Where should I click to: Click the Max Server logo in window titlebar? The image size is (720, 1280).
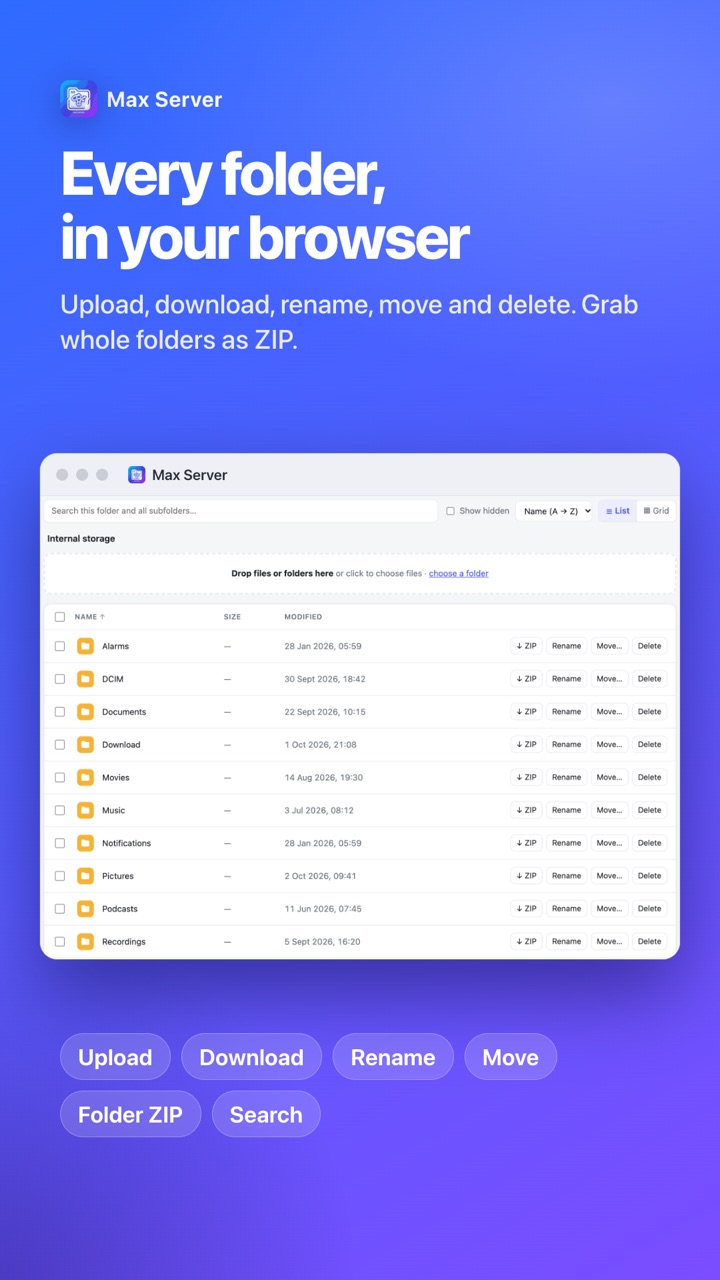[137, 475]
